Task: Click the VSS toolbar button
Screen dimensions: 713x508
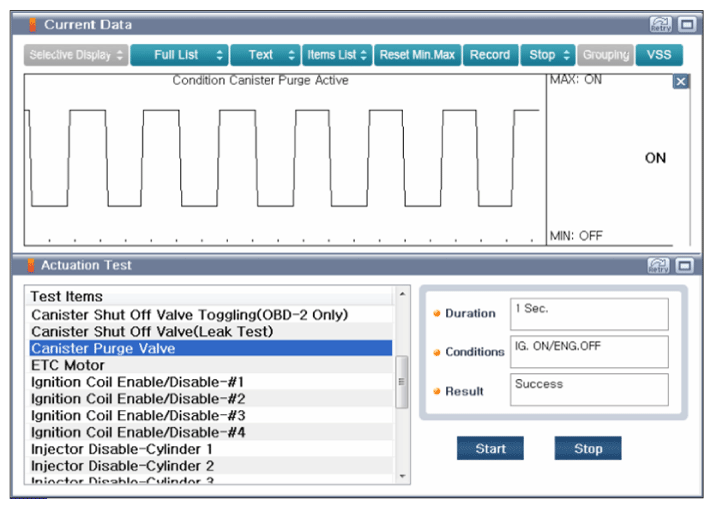Action: coord(659,55)
